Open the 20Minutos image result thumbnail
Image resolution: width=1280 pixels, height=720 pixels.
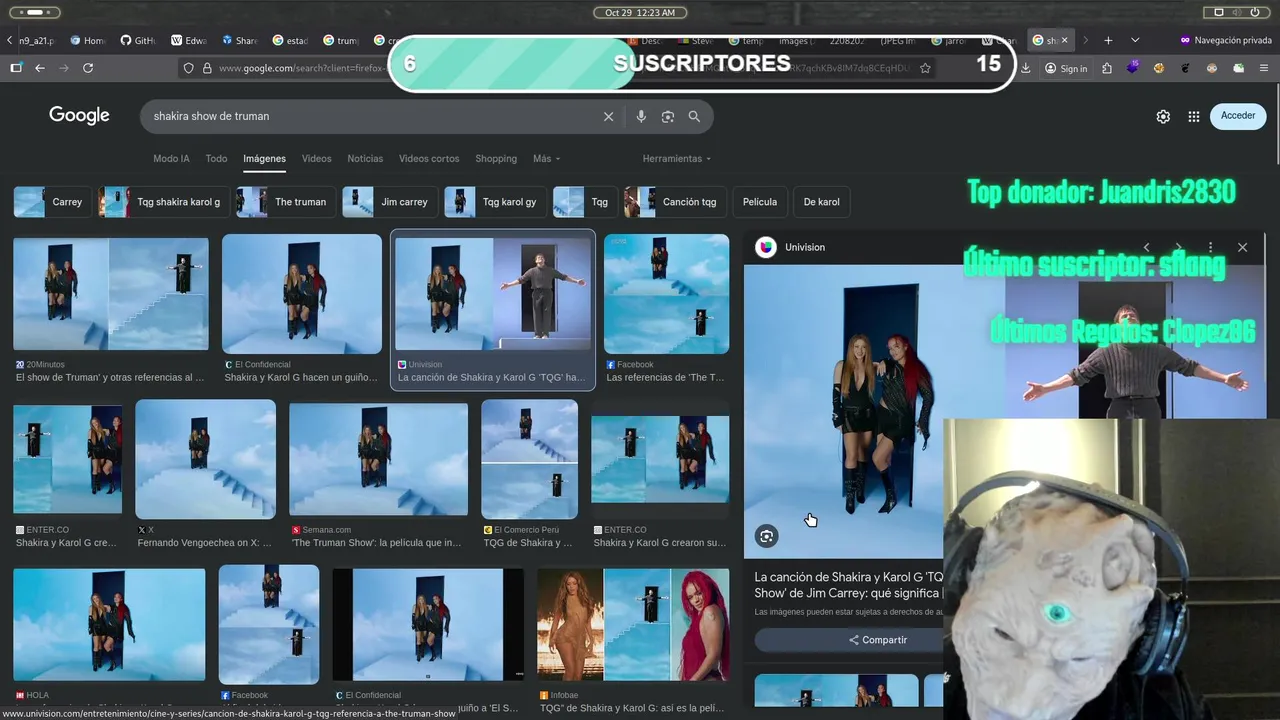pos(111,292)
